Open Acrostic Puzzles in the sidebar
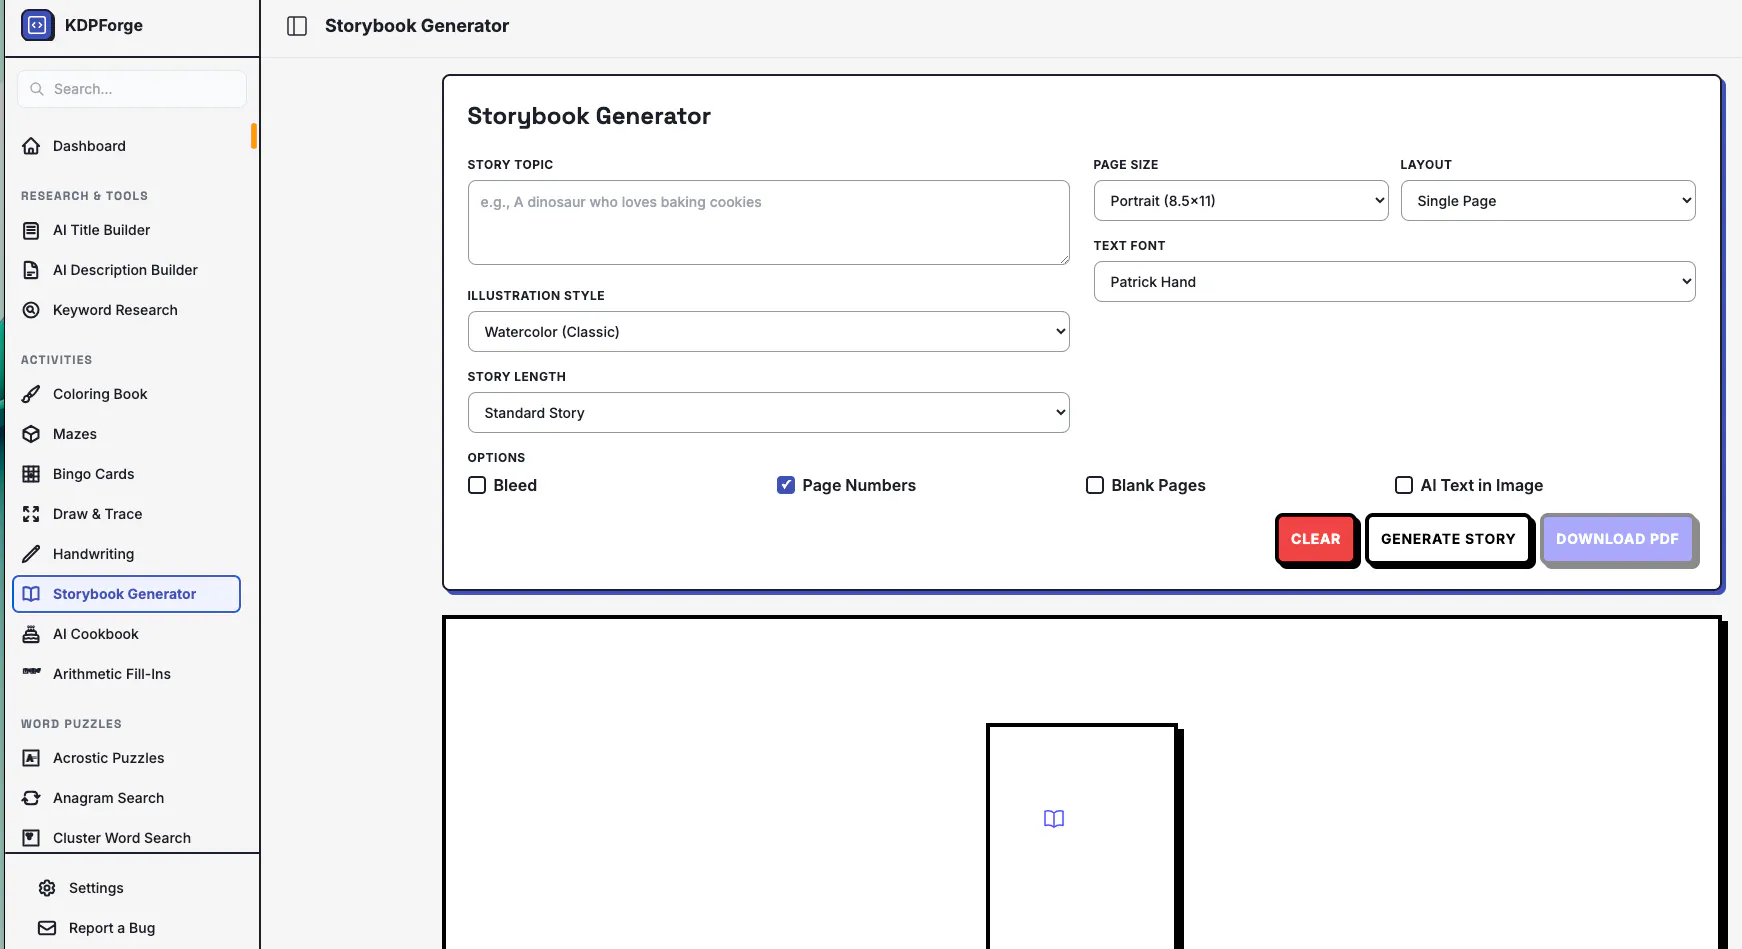 [126, 758]
